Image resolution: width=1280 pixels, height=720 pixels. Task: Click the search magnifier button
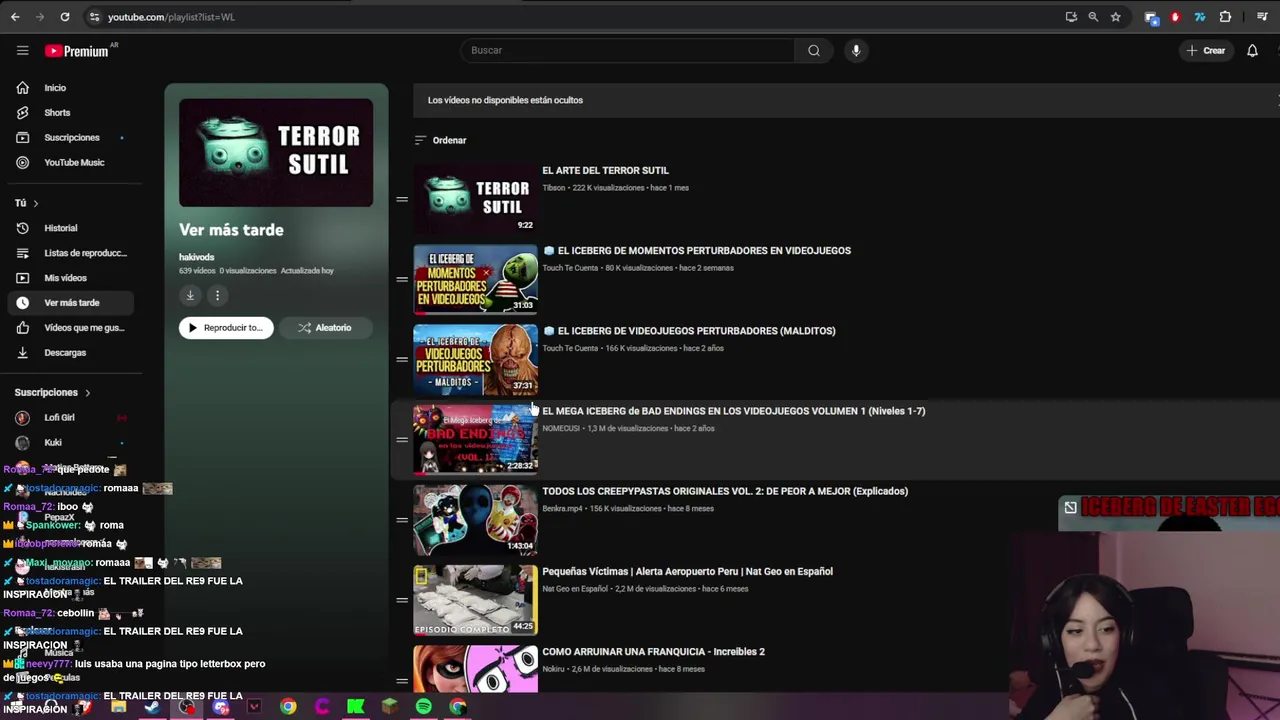[814, 50]
